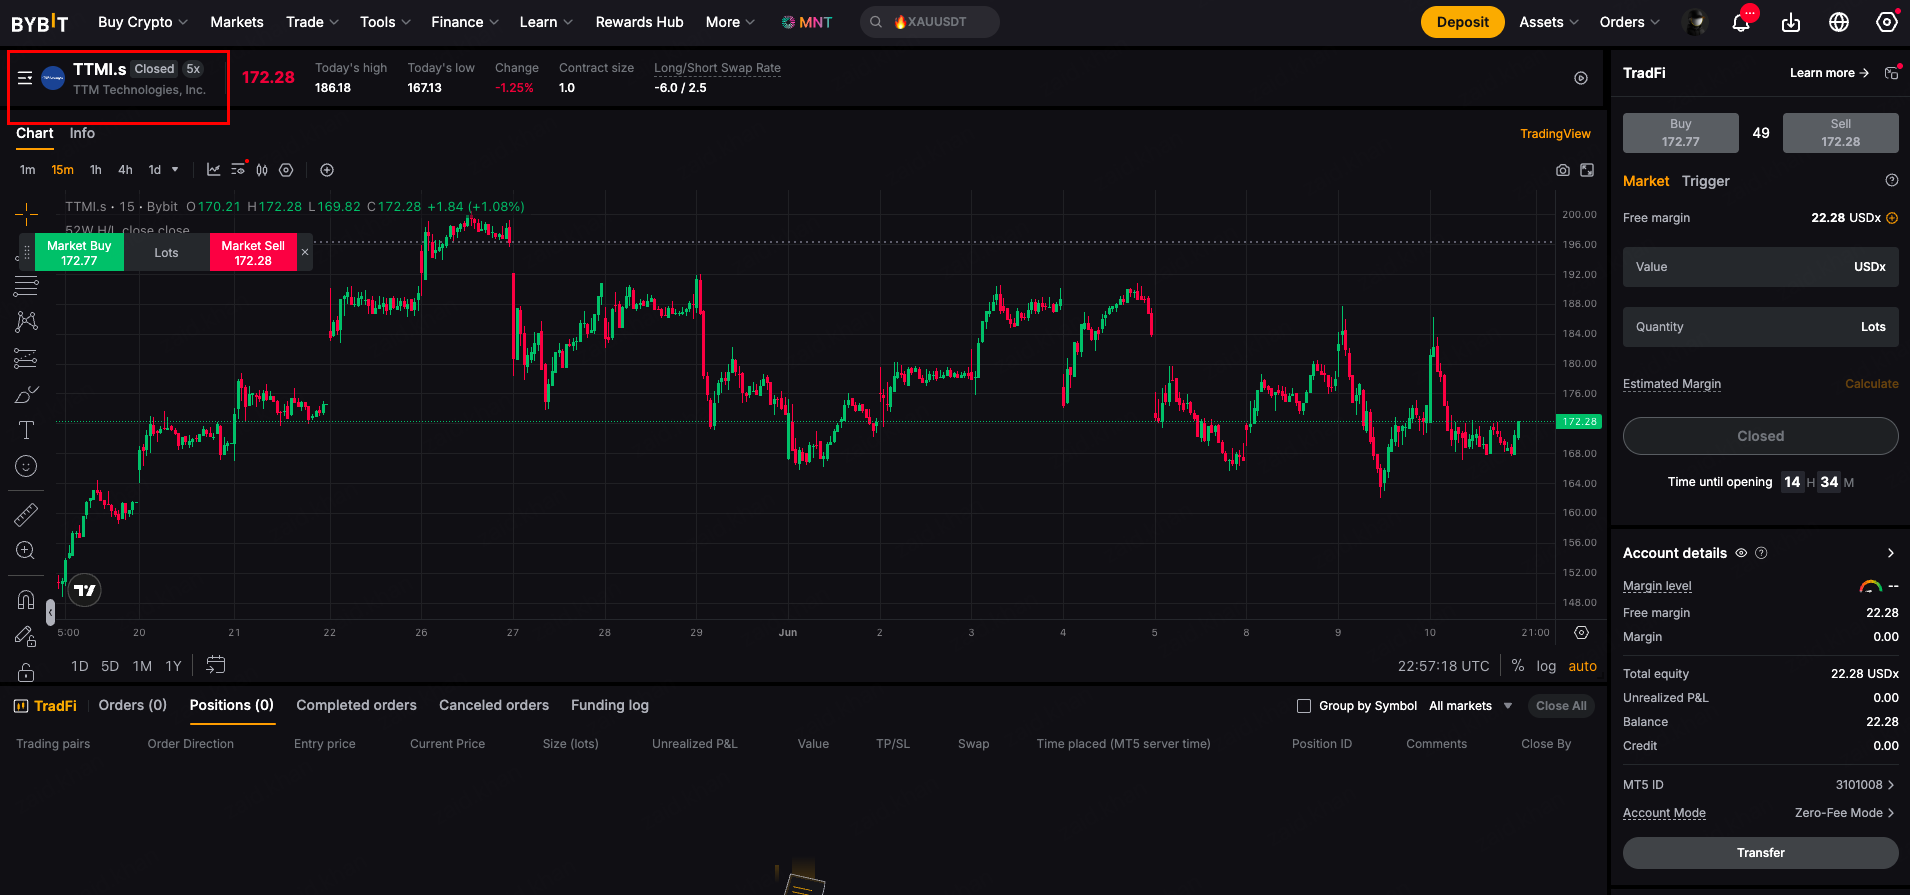This screenshot has width=1910, height=895.
Task: Open chart axis settings gear
Action: pos(1581,633)
